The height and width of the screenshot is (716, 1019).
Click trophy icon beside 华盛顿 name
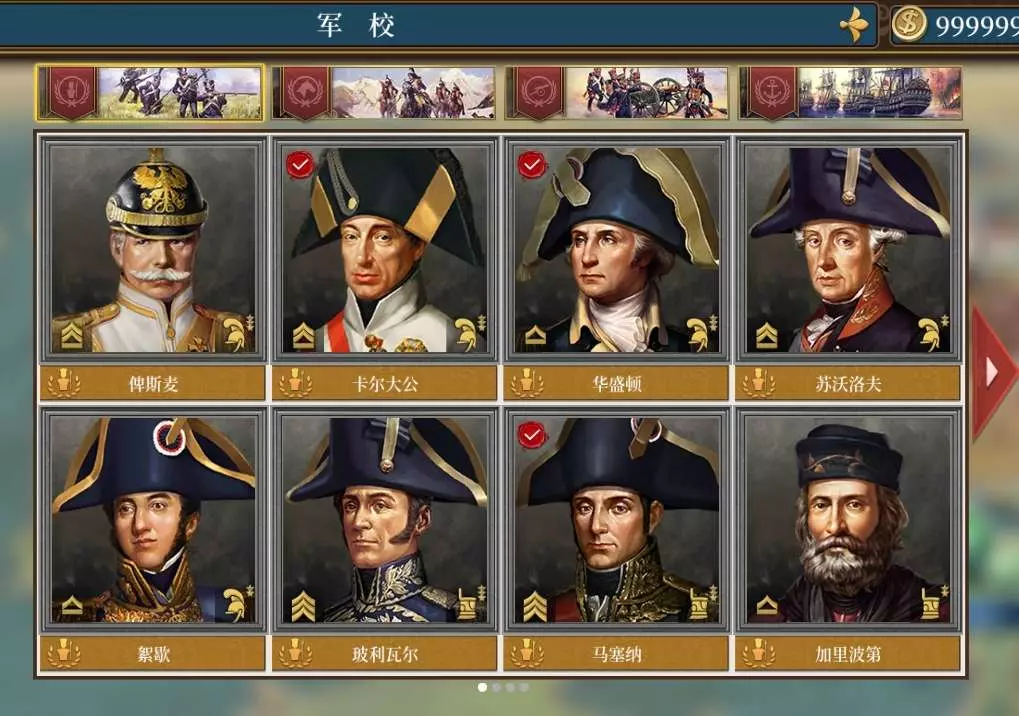pyautogui.click(x=527, y=383)
